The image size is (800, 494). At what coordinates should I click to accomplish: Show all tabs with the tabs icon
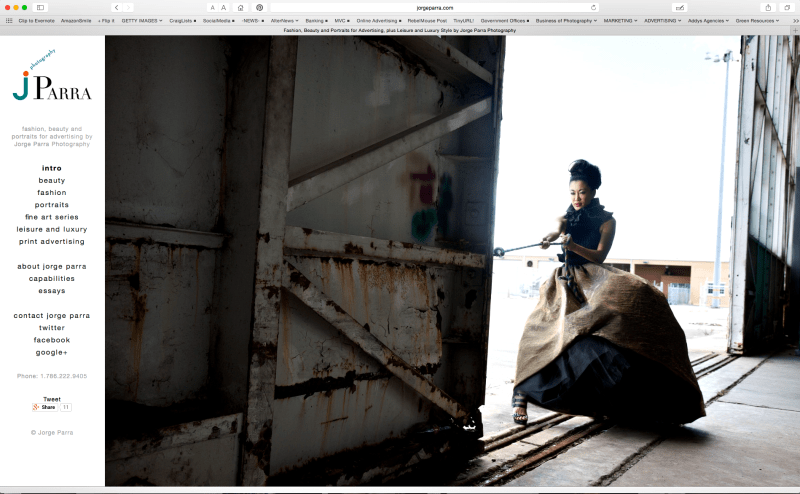tap(787, 7)
